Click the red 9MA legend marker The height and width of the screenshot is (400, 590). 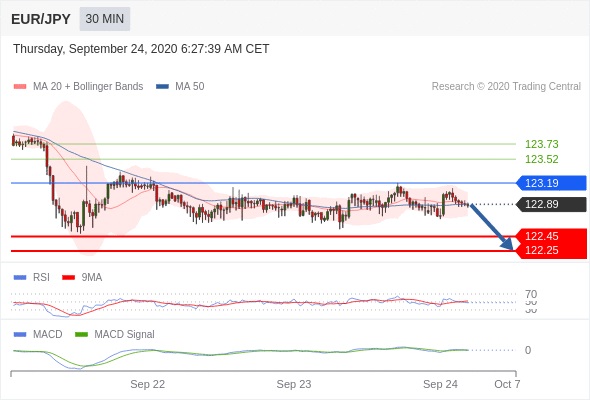[68, 278]
